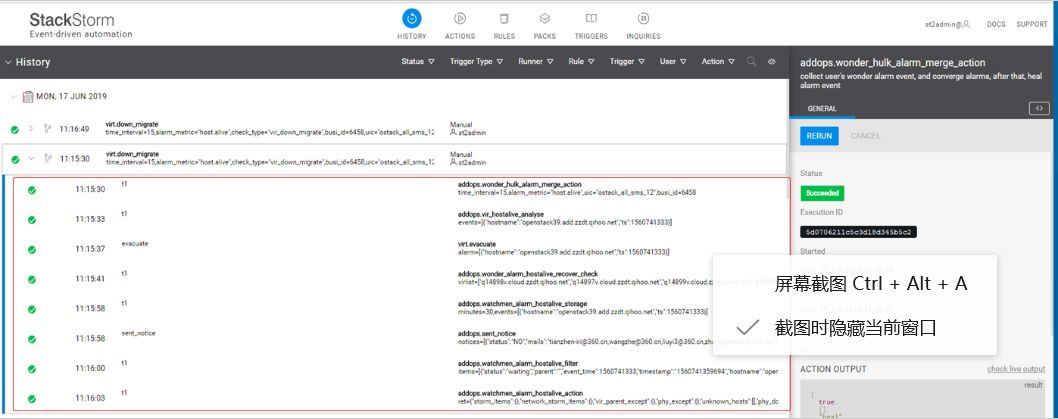
Task: Open the Triggers section icon
Action: [591, 18]
